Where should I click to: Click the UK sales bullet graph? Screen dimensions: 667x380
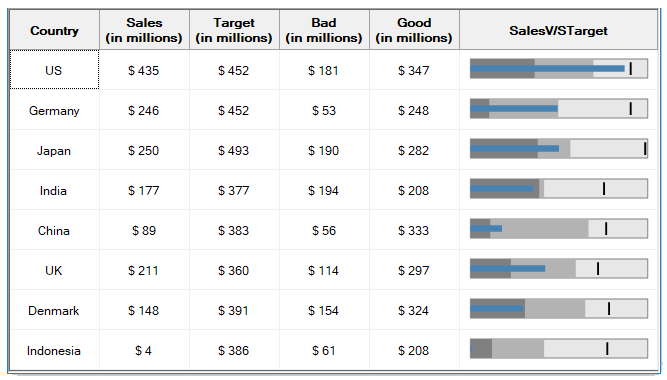(x=559, y=269)
